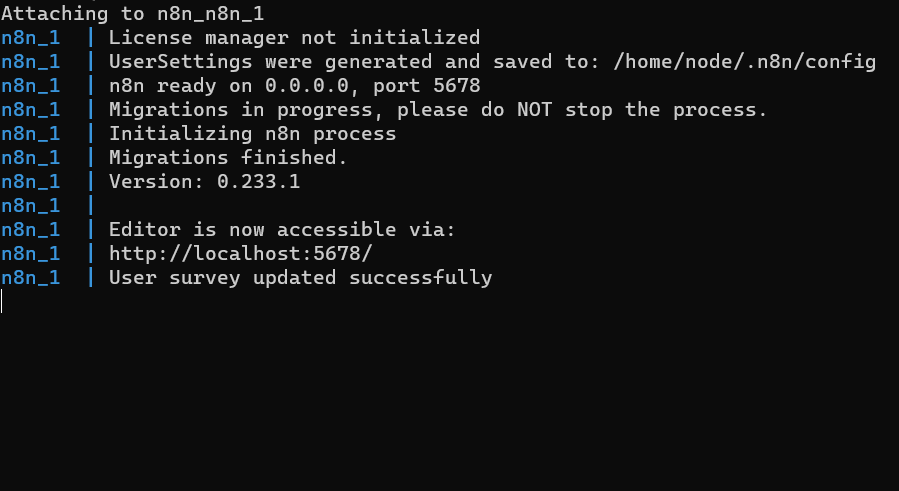Click the "Migrations finished." message

click(x=228, y=158)
